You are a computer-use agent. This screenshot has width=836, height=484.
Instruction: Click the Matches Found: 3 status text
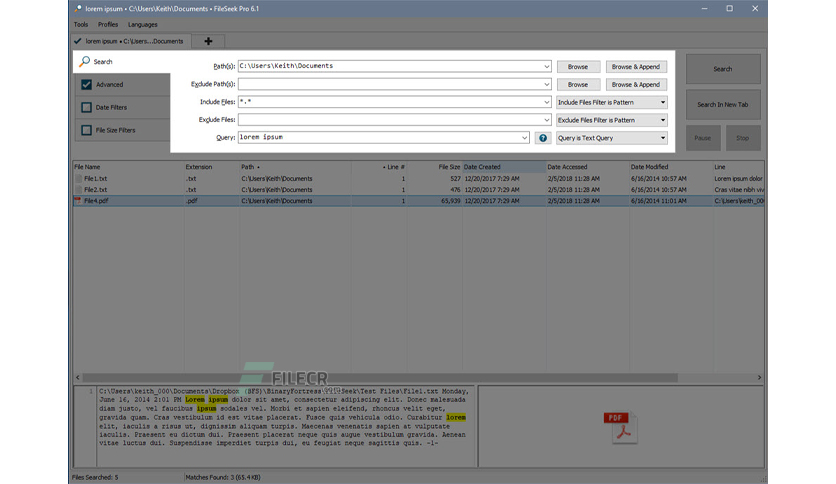[223, 477]
